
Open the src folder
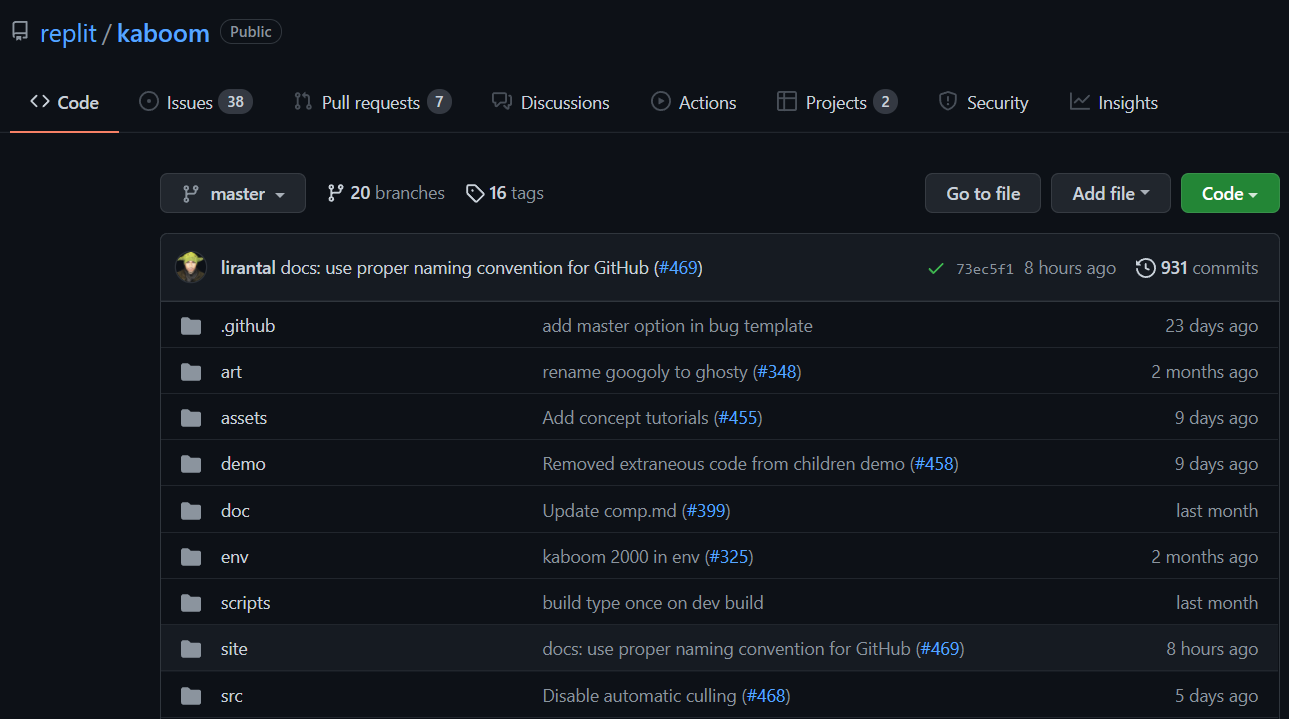pyautogui.click(x=232, y=696)
